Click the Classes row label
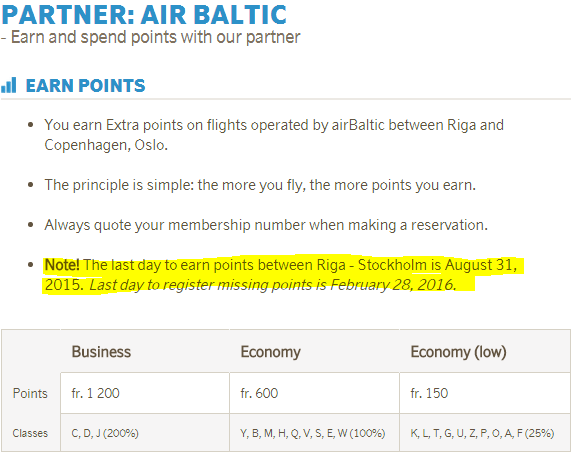 point(30,433)
